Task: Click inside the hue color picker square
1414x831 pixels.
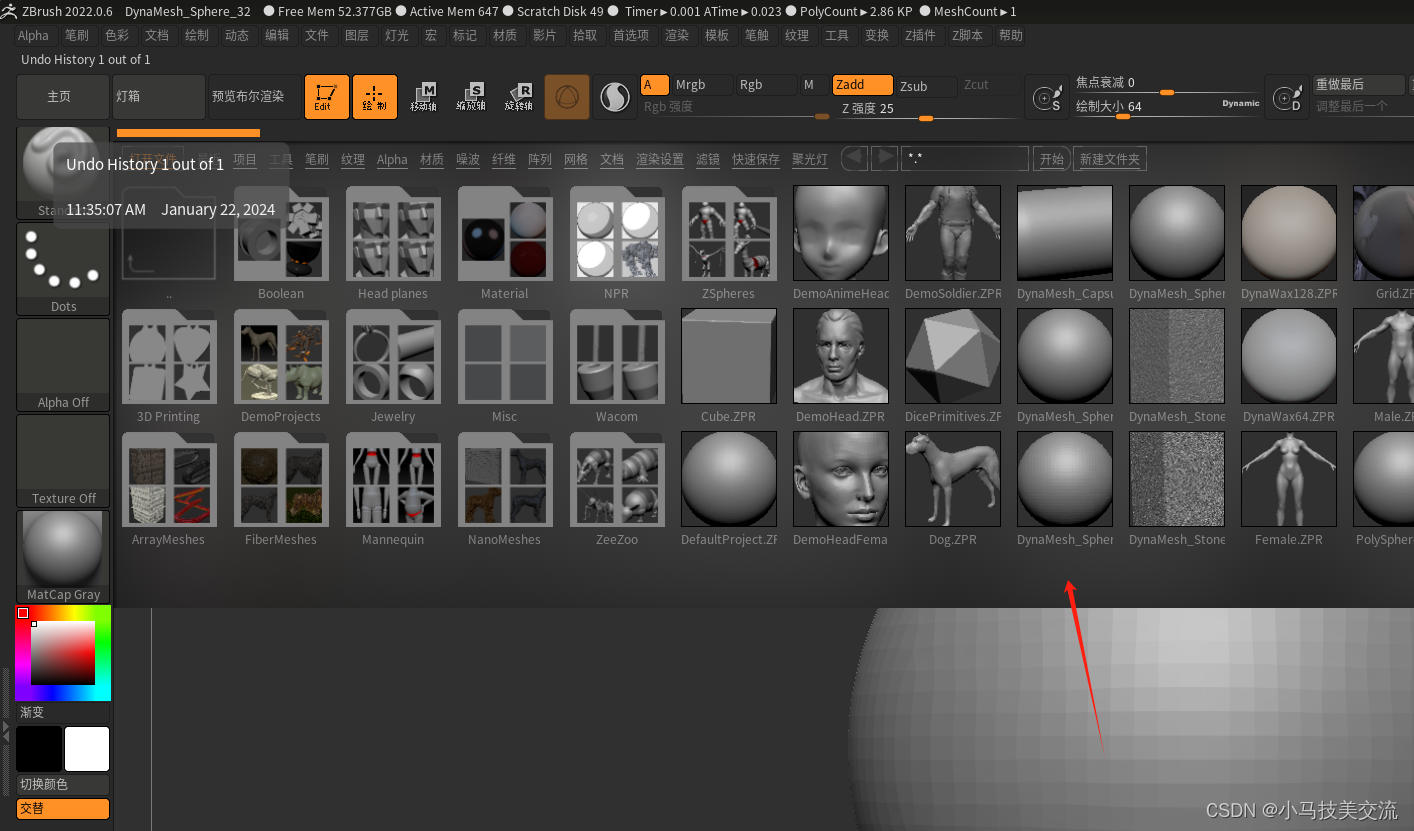Action: pyautogui.click(x=63, y=653)
